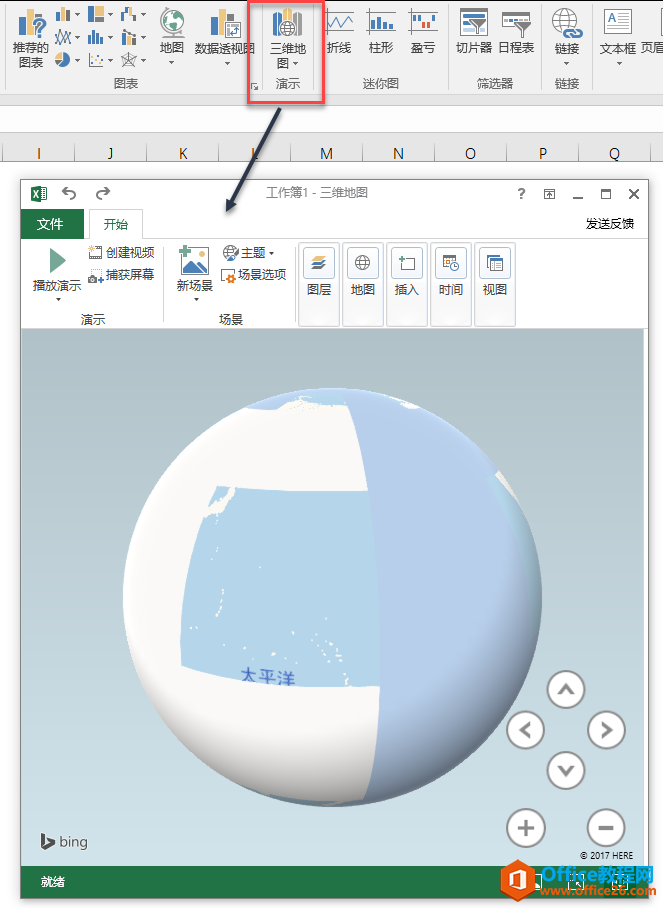This screenshot has height=908, width=663.
Task: Click 发送反馈 to send feedback
Action: (610, 224)
